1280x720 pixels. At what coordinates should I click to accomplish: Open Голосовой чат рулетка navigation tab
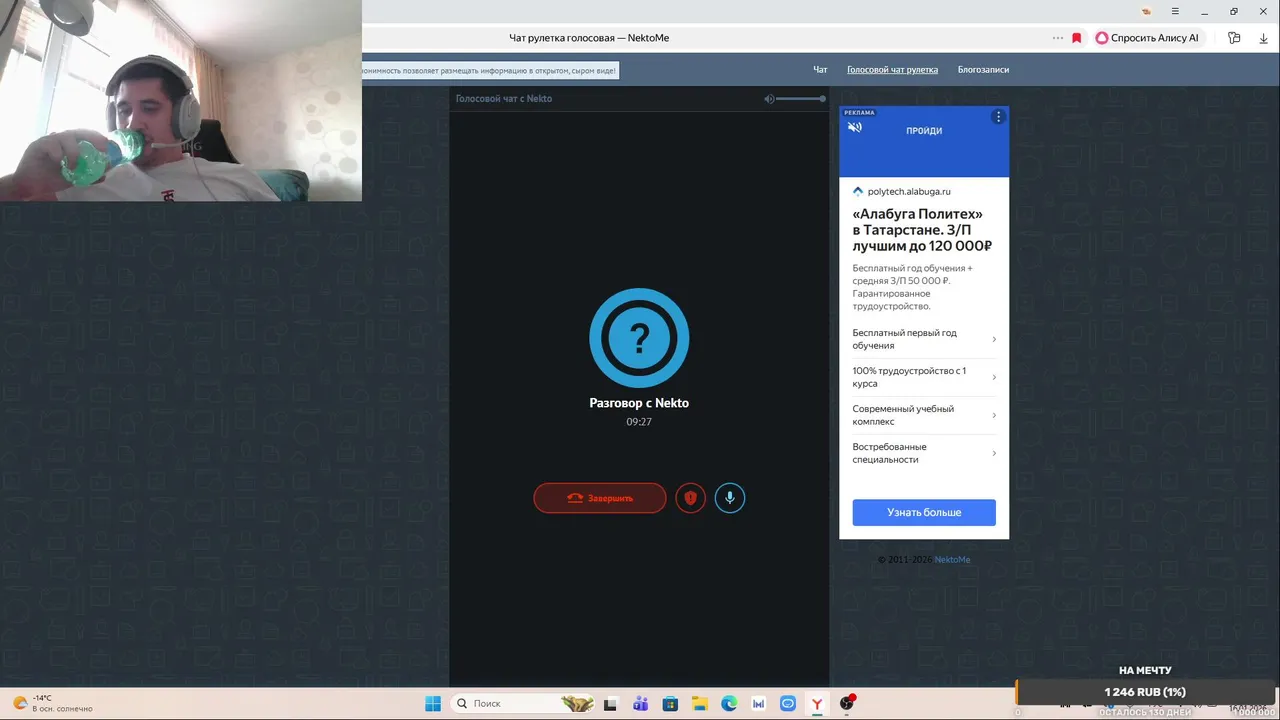892,70
